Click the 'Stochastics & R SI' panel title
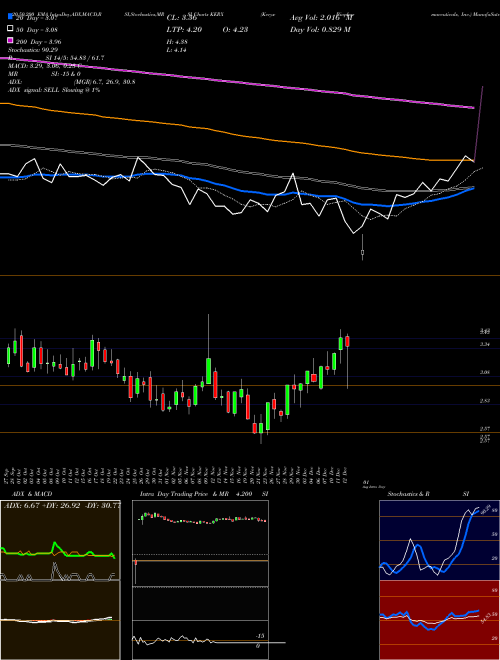500x660 pixels. point(428,494)
